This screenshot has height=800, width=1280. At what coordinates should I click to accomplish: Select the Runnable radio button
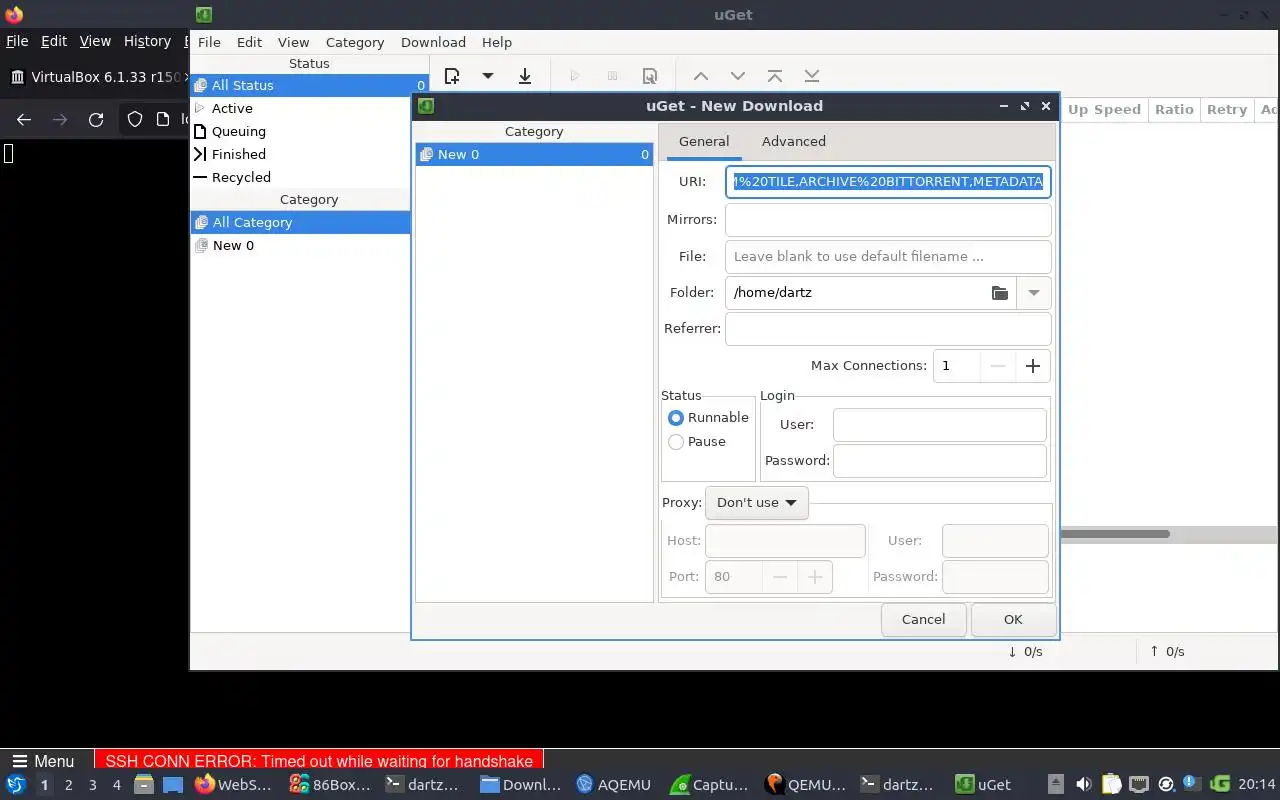point(676,417)
